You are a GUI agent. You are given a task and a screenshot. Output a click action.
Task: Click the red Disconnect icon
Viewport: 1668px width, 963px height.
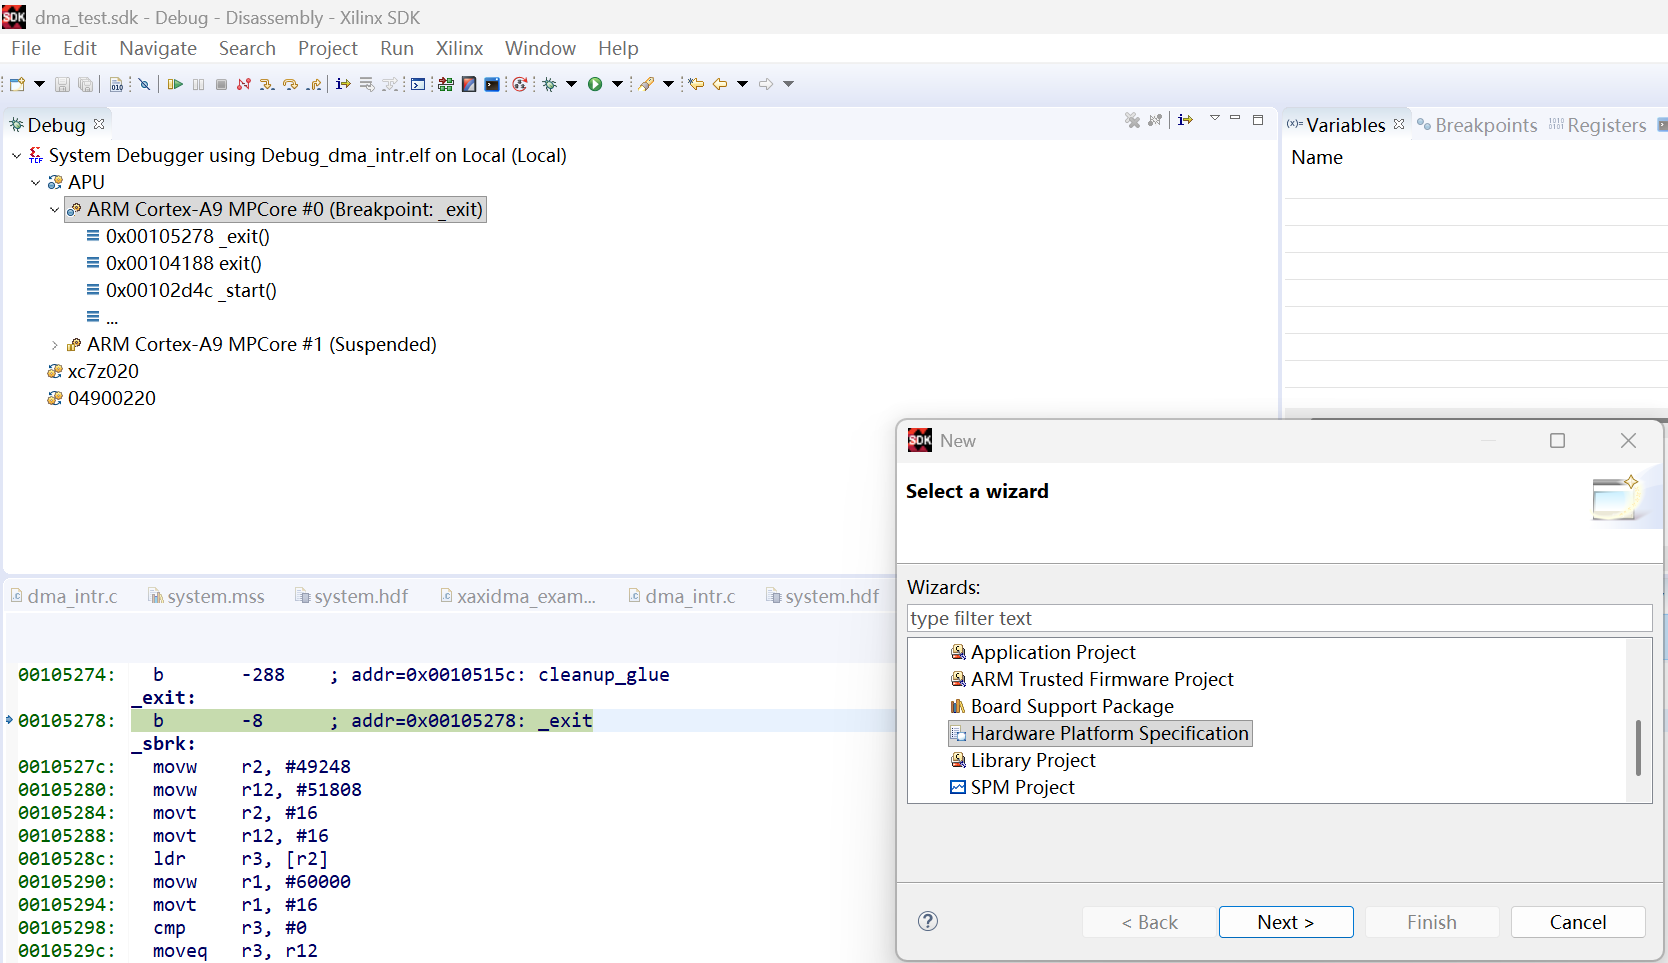[244, 84]
